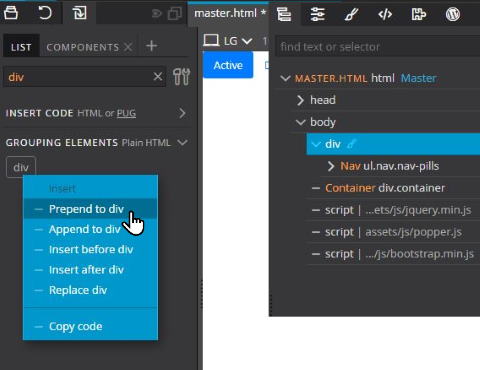The image size is (480, 370).
Task: Expand the Nav ul.nav.nav-pills node
Action: 331,166
